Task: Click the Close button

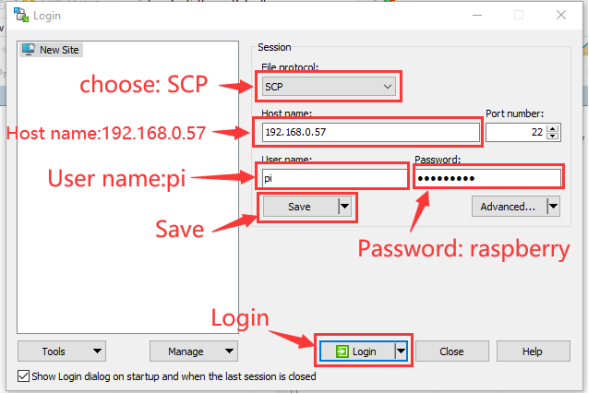Action: pyautogui.click(x=452, y=352)
